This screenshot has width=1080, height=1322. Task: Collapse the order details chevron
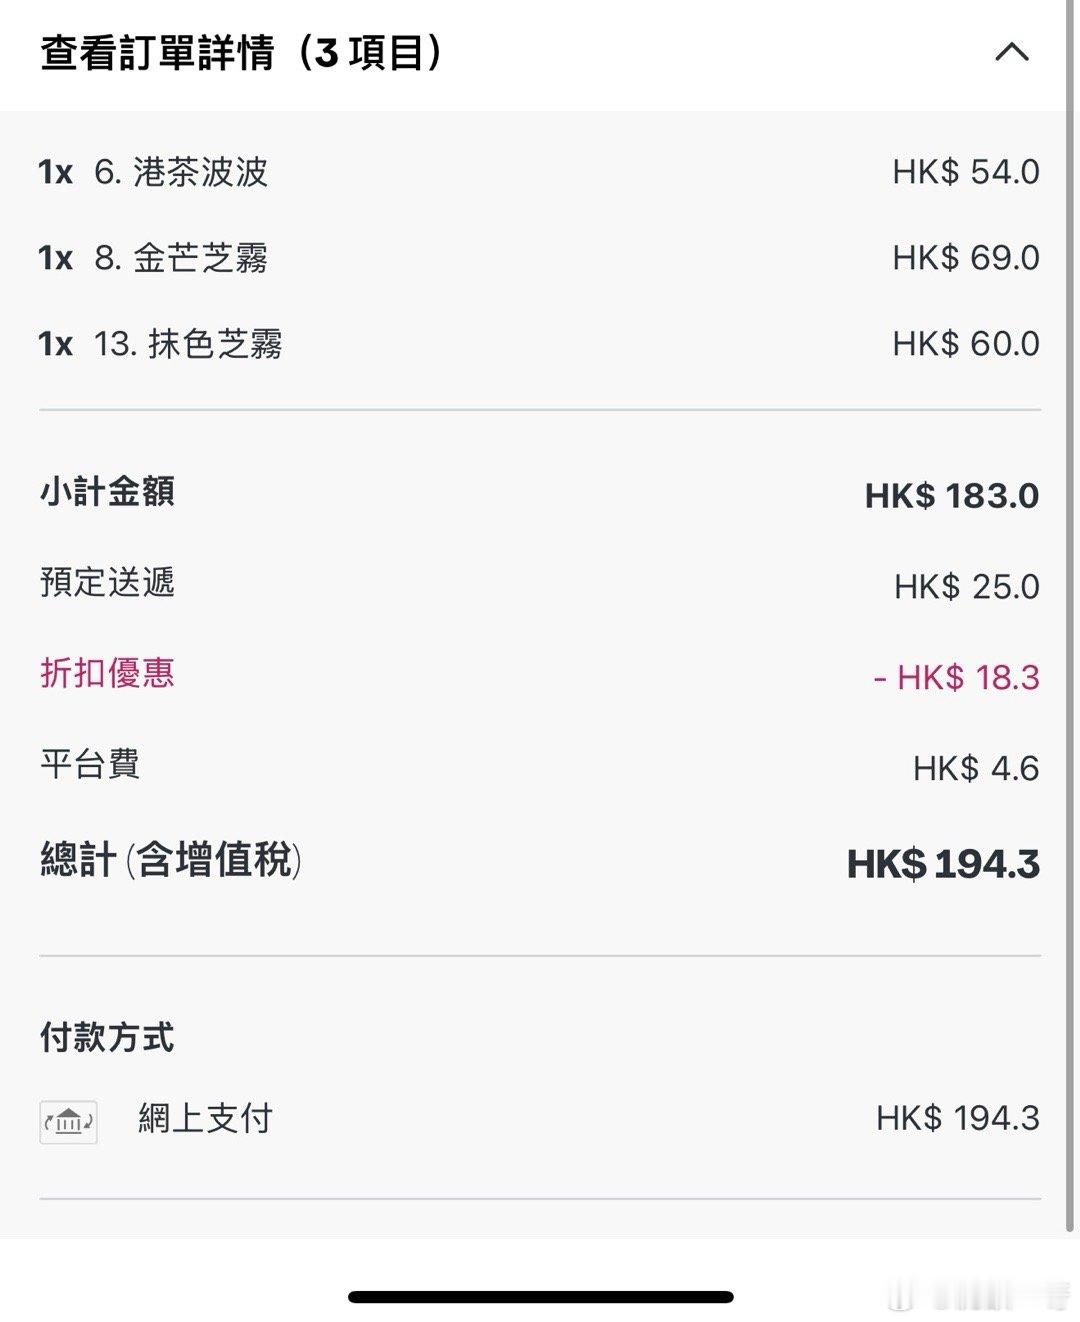click(x=1012, y=52)
